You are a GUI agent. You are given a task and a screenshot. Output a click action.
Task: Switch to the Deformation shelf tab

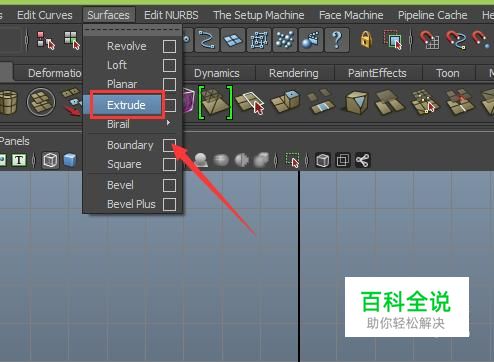tap(54, 73)
